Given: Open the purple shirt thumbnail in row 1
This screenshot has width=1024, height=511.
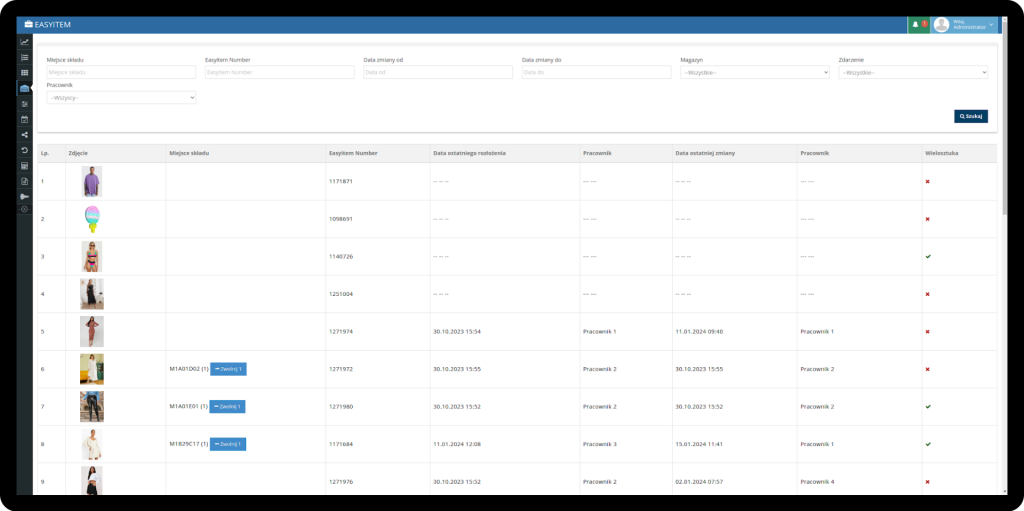Looking at the screenshot, I should pyautogui.click(x=92, y=181).
